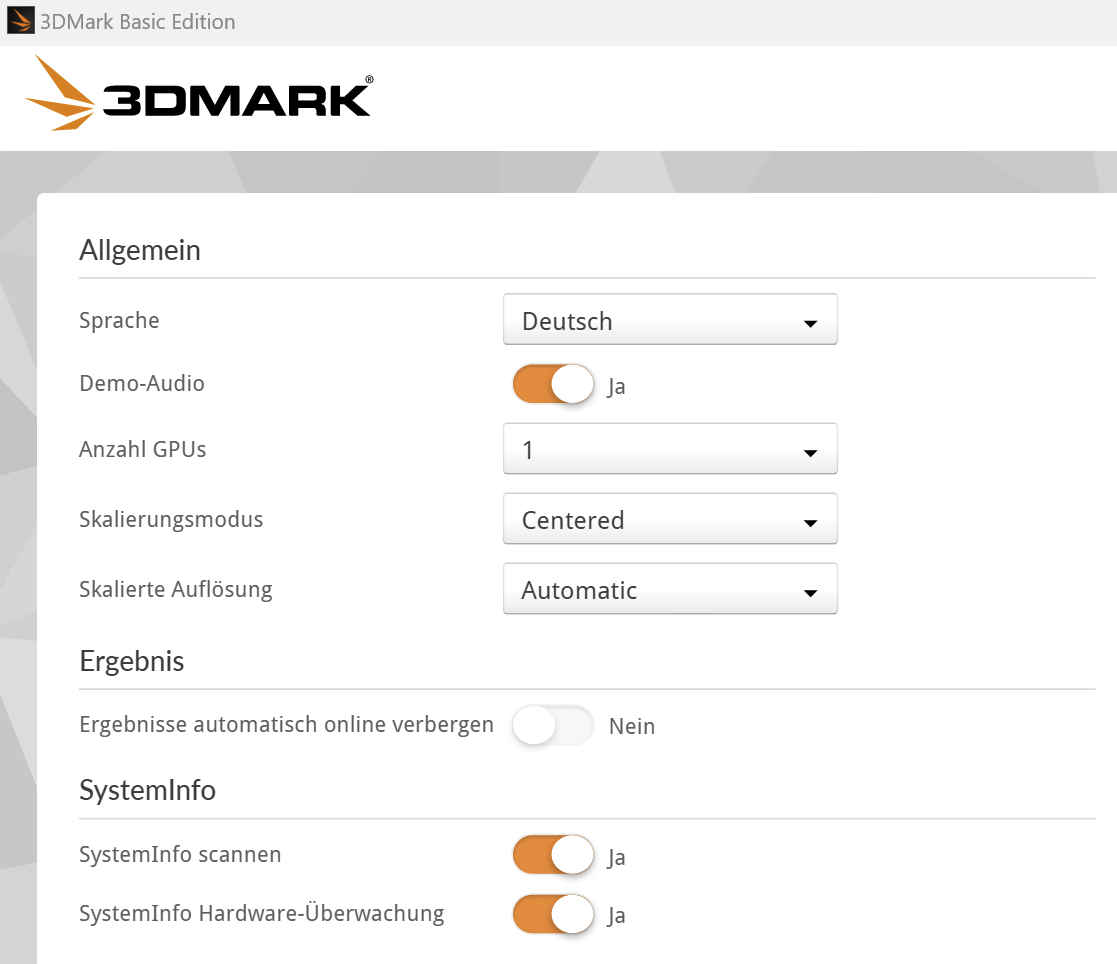Click the Nein label beside results toggle
The width and height of the screenshot is (1117, 964).
(x=632, y=726)
